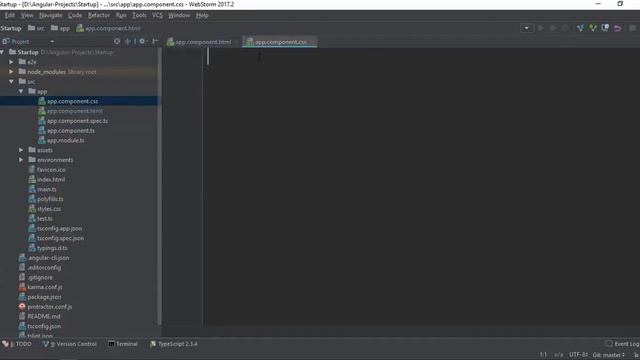Image resolution: width=640 pixels, height=360 pixels.
Task: Click the Startup breadcrumb in navigation bar
Action: 11,28
